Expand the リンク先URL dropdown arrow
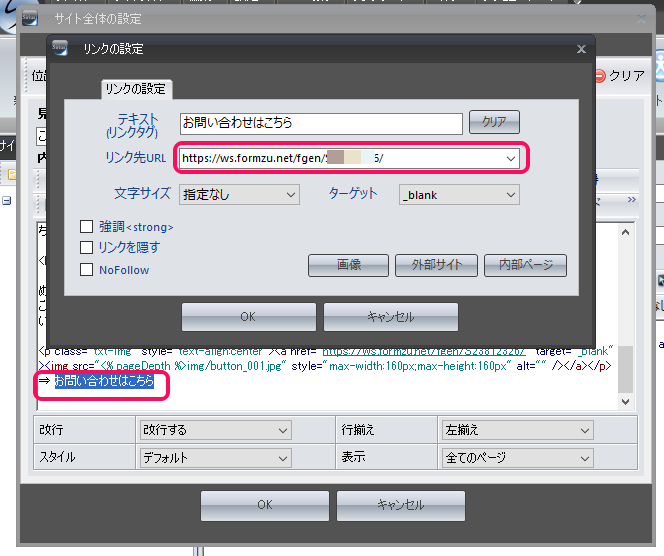The width and height of the screenshot is (664, 556). point(510,158)
